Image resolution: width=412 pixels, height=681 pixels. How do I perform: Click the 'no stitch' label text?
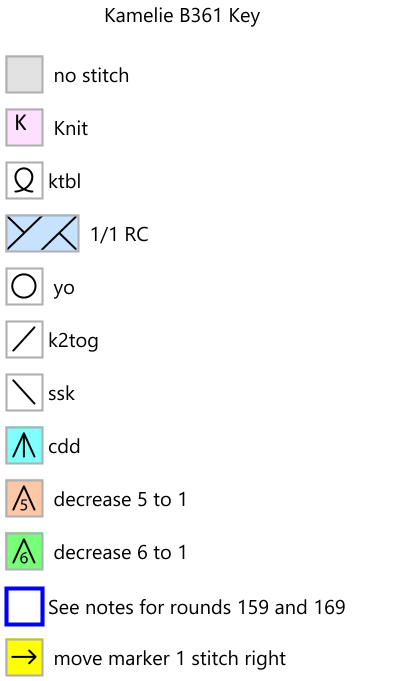point(91,76)
